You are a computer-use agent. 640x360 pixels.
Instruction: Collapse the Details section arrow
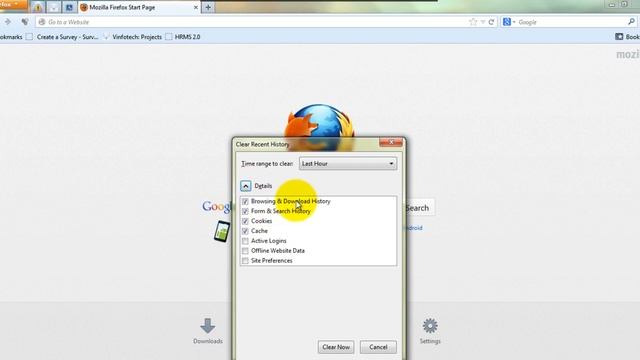click(x=245, y=186)
